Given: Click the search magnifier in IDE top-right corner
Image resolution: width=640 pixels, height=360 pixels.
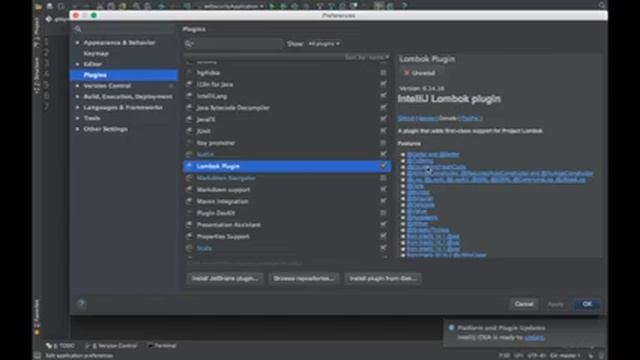Looking at the screenshot, I should tap(602, 6).
